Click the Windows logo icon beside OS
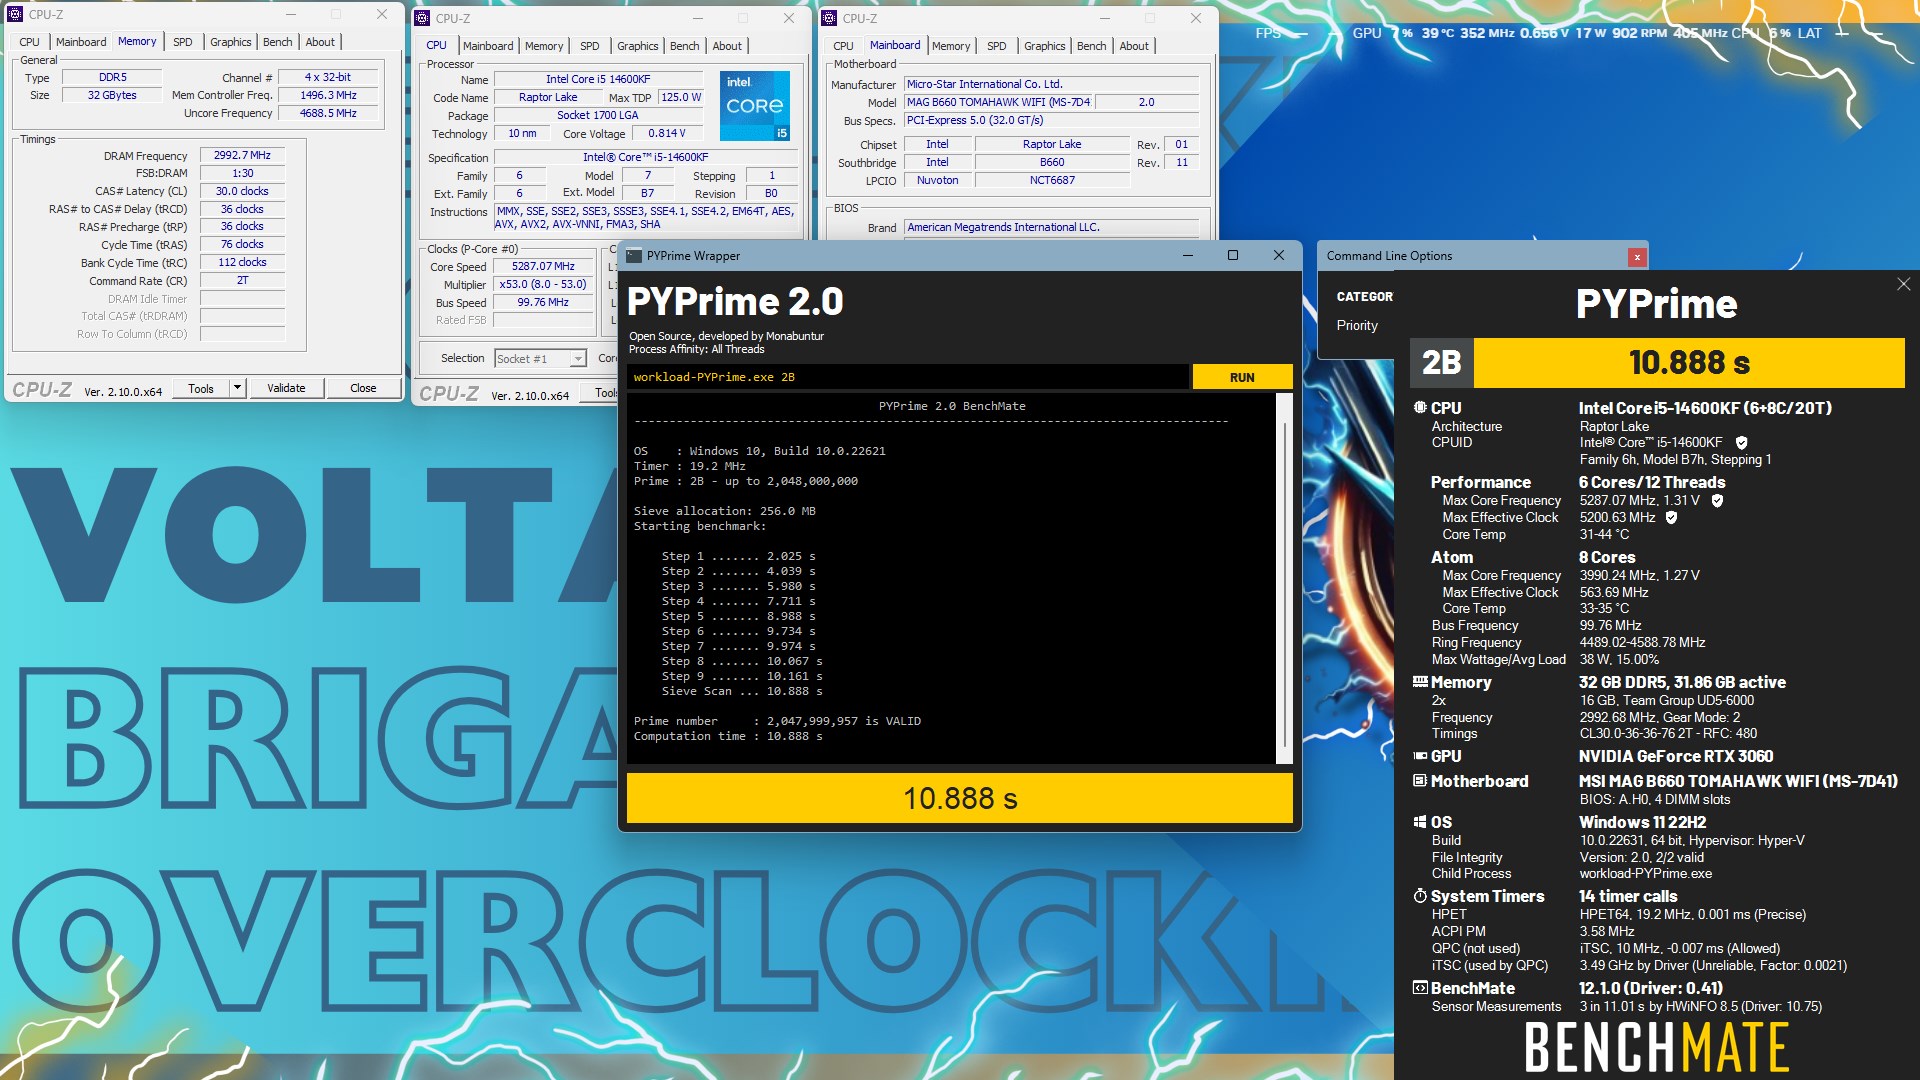 [1420, 822]
